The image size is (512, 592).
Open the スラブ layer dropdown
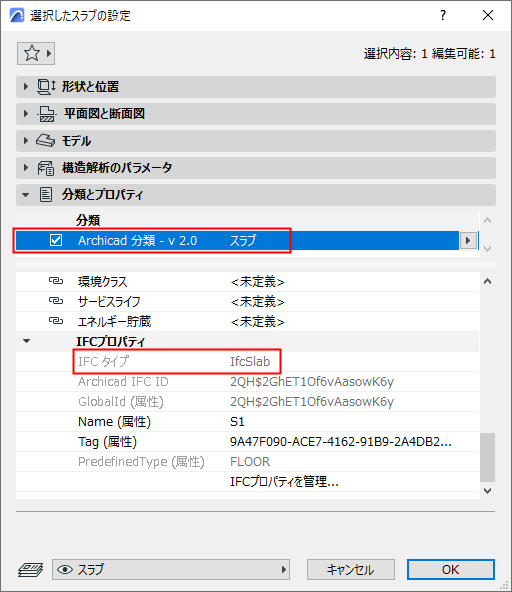(x=171, y=570)
